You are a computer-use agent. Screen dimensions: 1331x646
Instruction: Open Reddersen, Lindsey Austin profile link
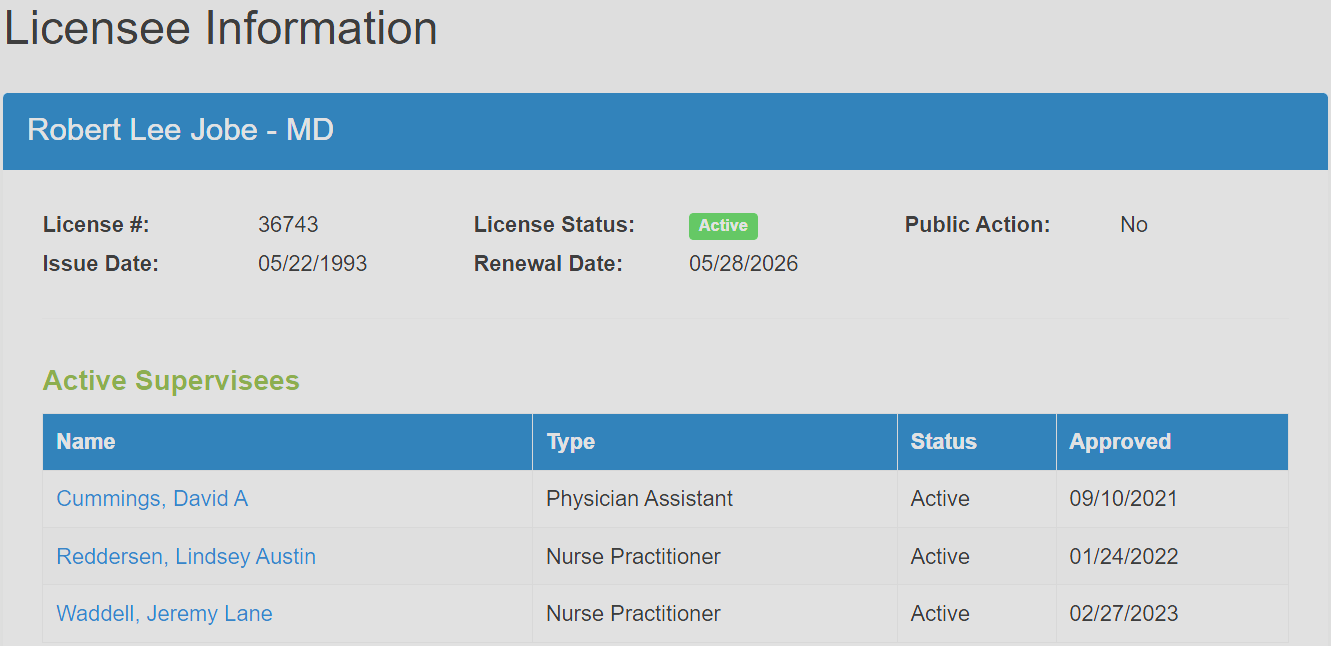click(186, 557)
